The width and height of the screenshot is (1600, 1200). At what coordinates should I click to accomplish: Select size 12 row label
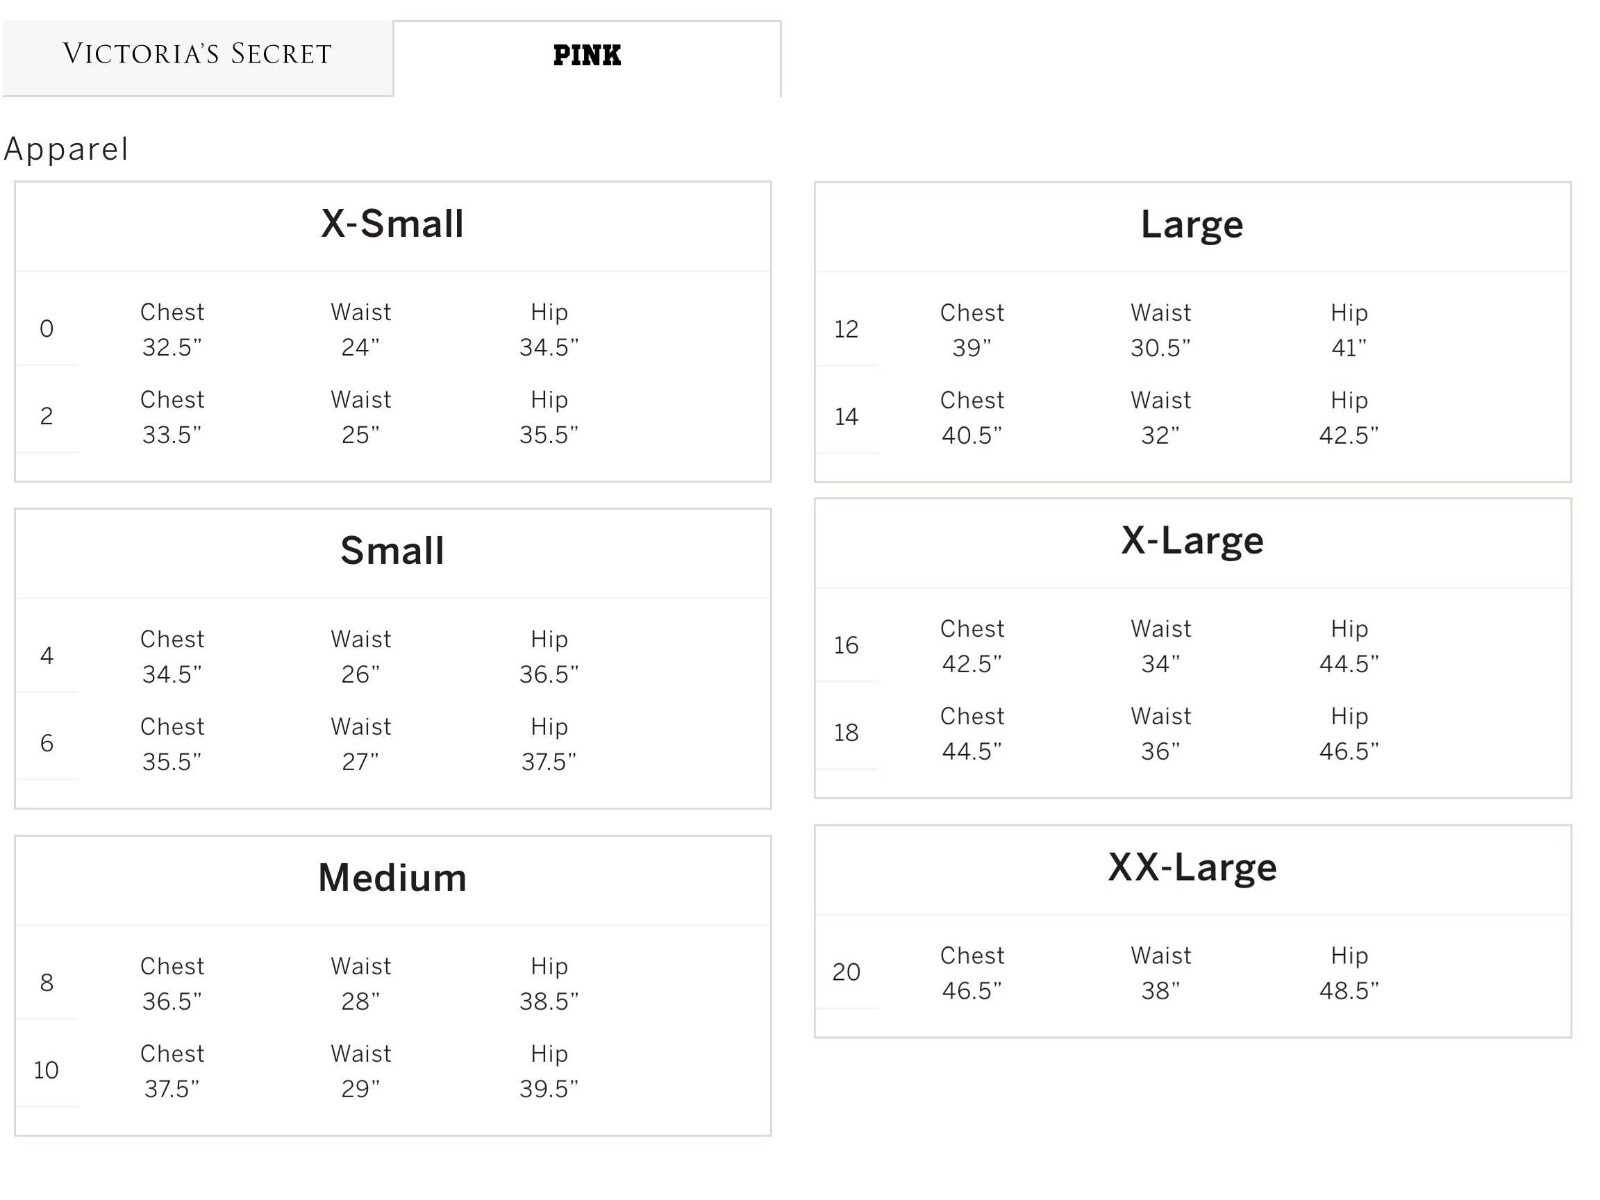tap(846, 329)
